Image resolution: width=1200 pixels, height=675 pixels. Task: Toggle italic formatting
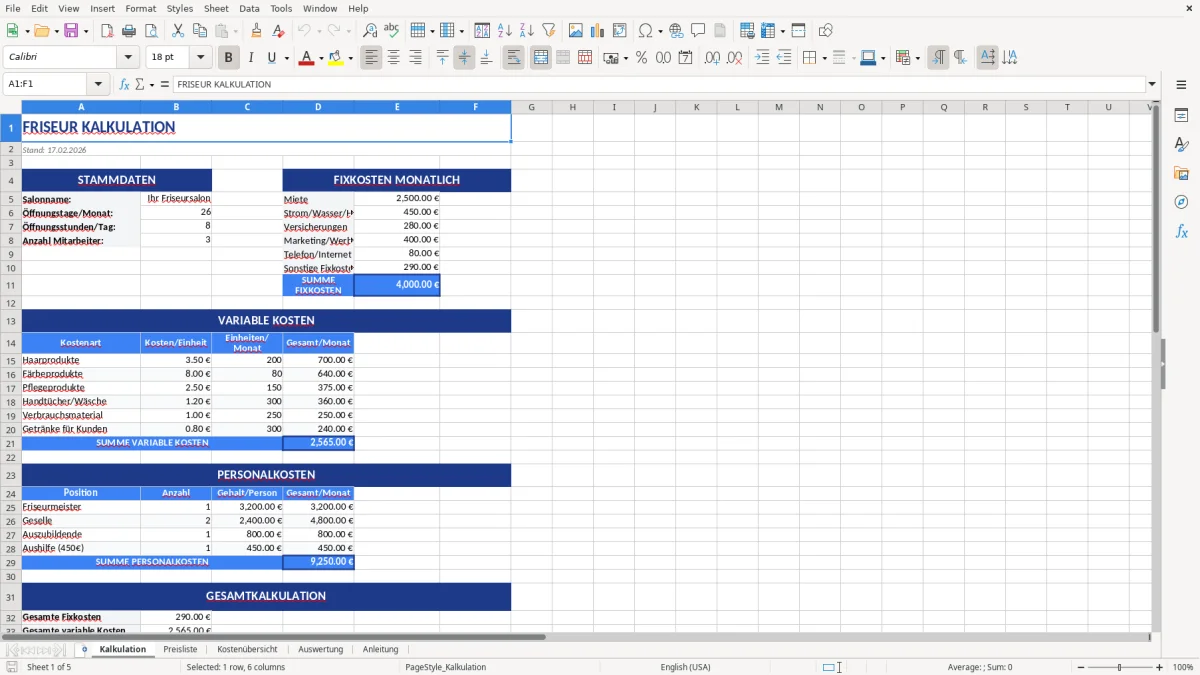[x=251, y=57]
